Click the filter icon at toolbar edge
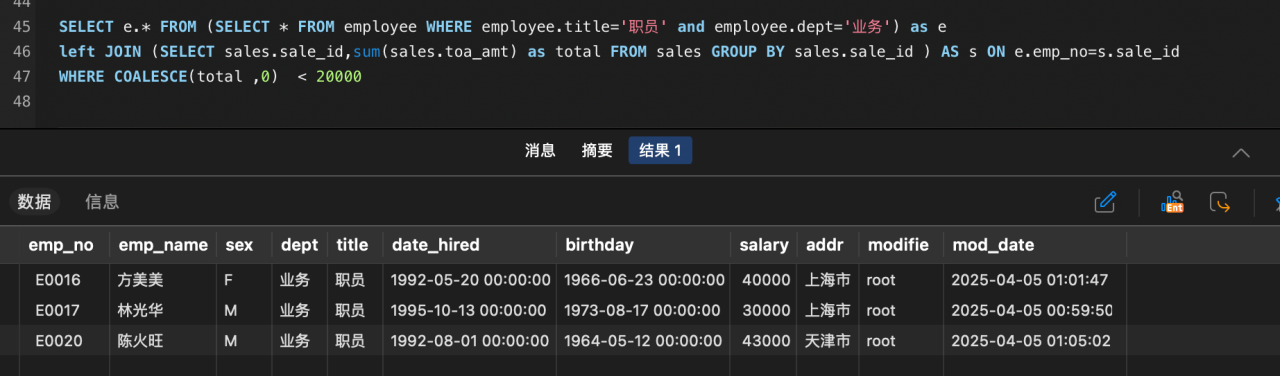This screenshot has height=376, width=1280. pos(1275,202)
